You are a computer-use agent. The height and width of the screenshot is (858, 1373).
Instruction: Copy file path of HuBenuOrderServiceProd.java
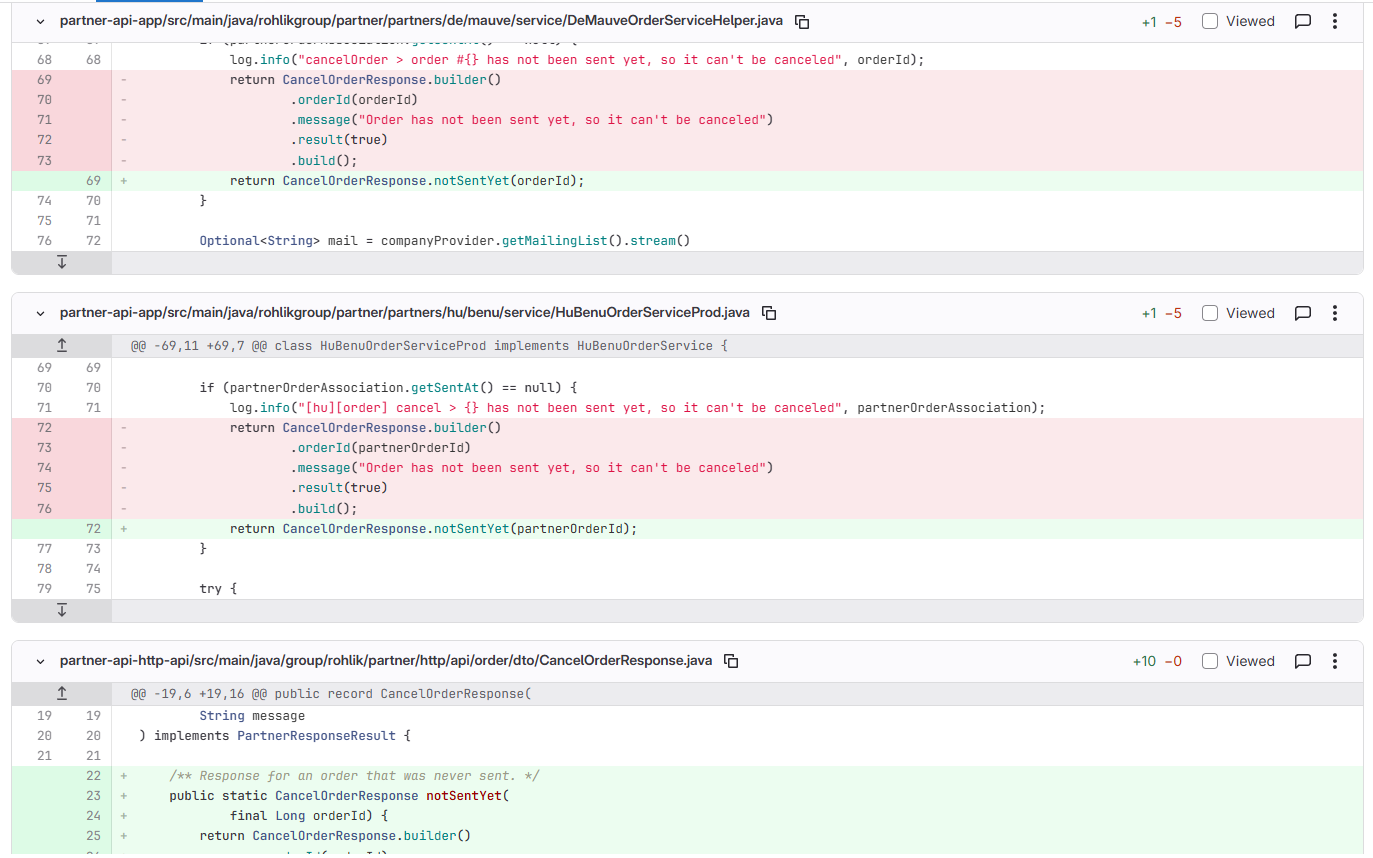pyautogui.click(x=769, y=313)
